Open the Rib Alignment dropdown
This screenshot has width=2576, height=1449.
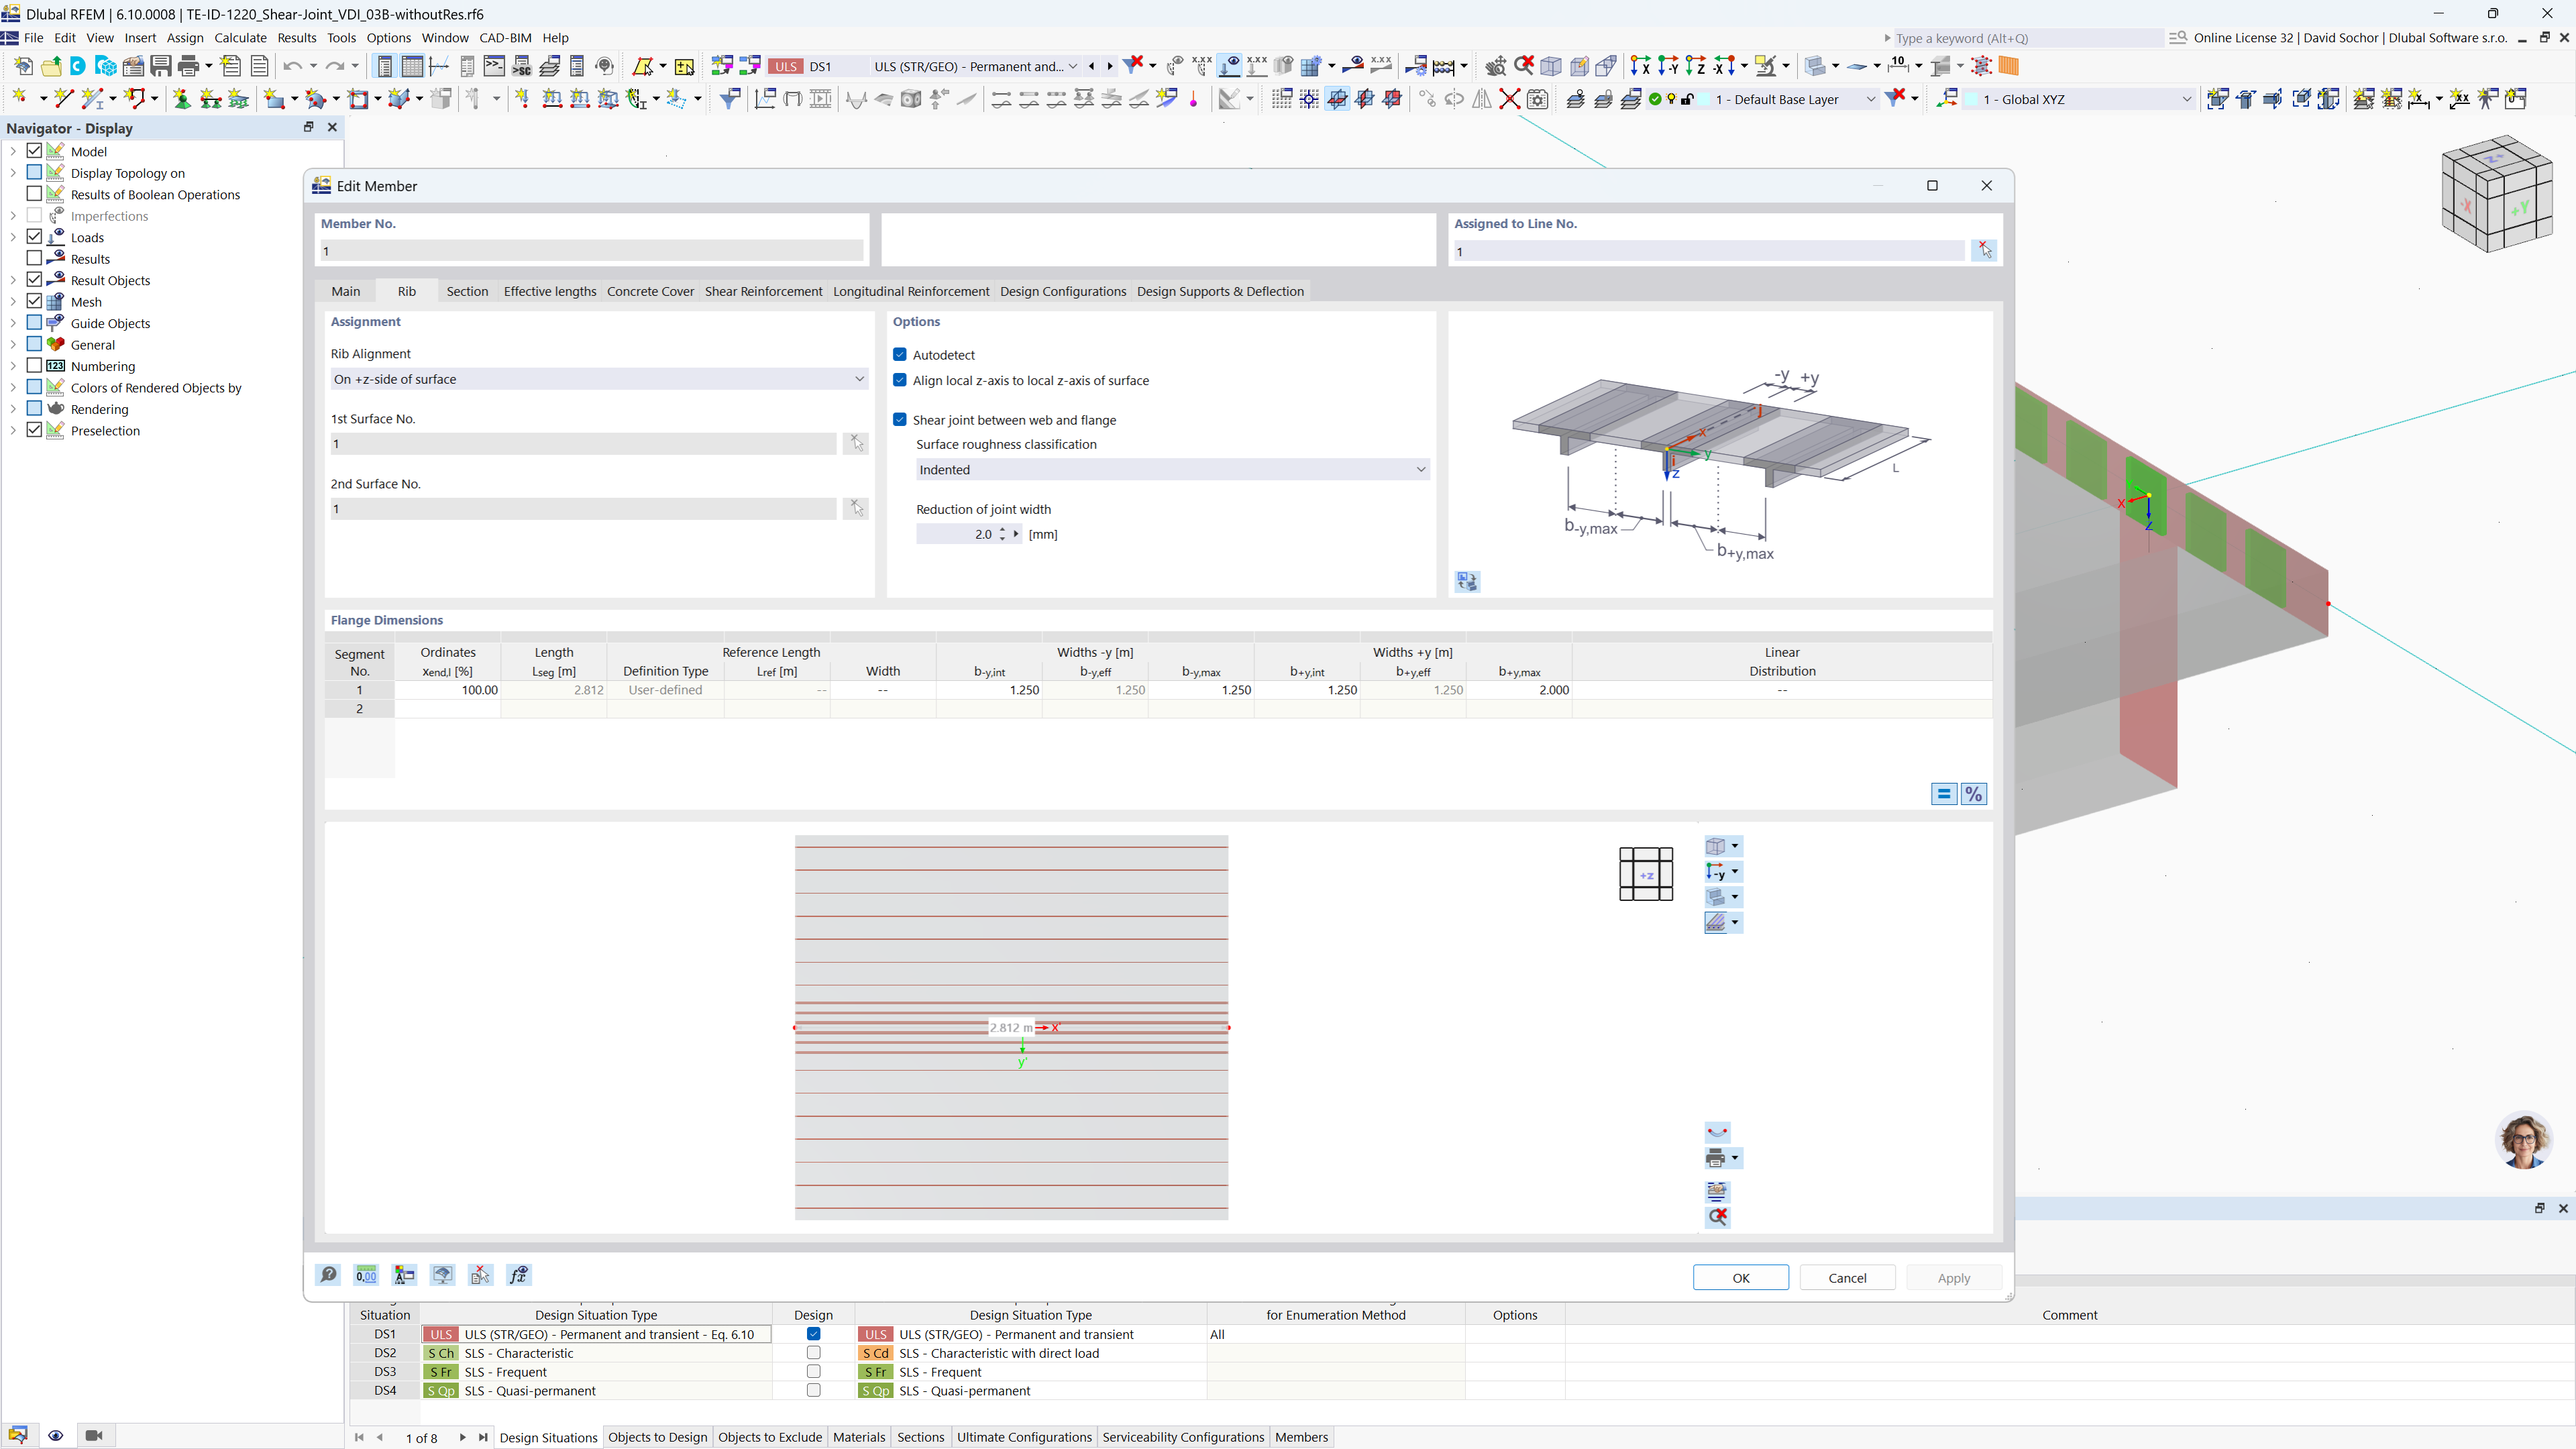(x=859, y=379)
